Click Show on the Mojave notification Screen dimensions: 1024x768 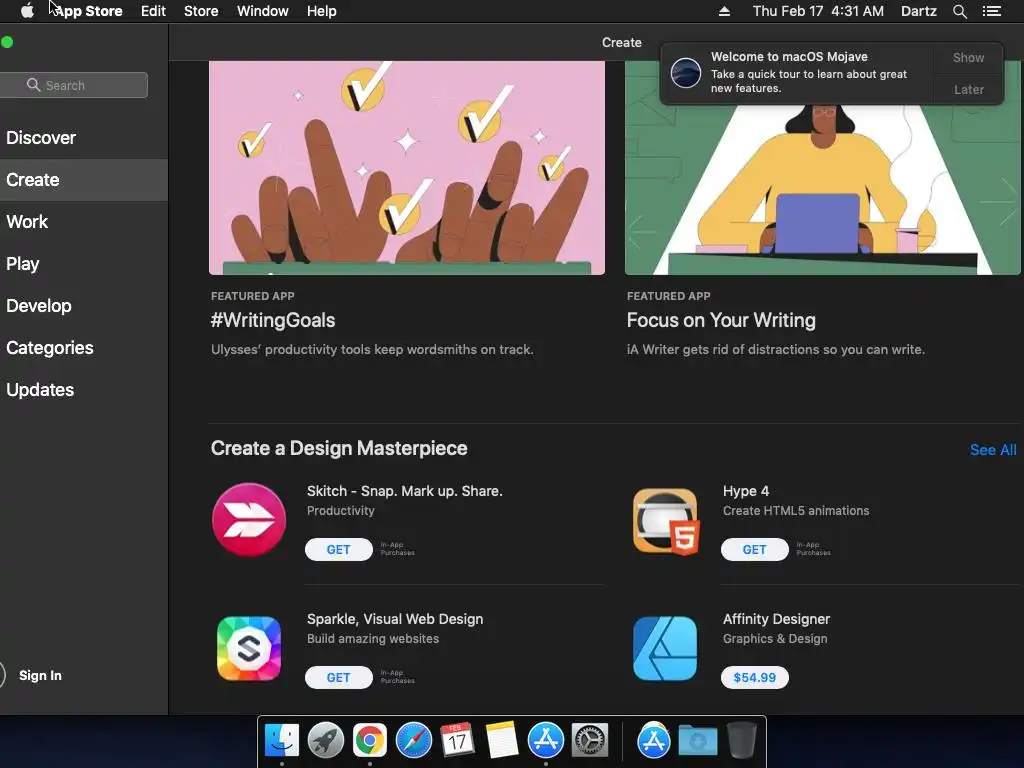point(968,57)
